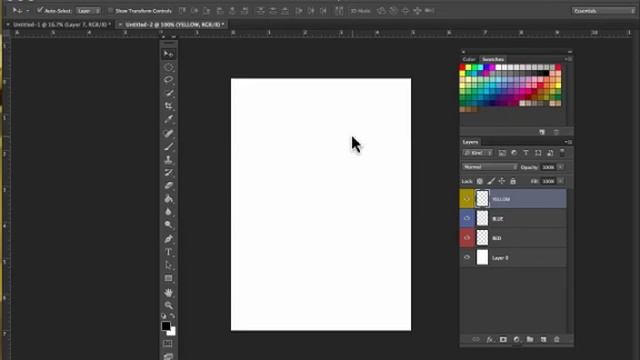Create new fill or adjustment layer
Image resolution: width=640 pixels, height=360 pixels.
coord(516,339)
